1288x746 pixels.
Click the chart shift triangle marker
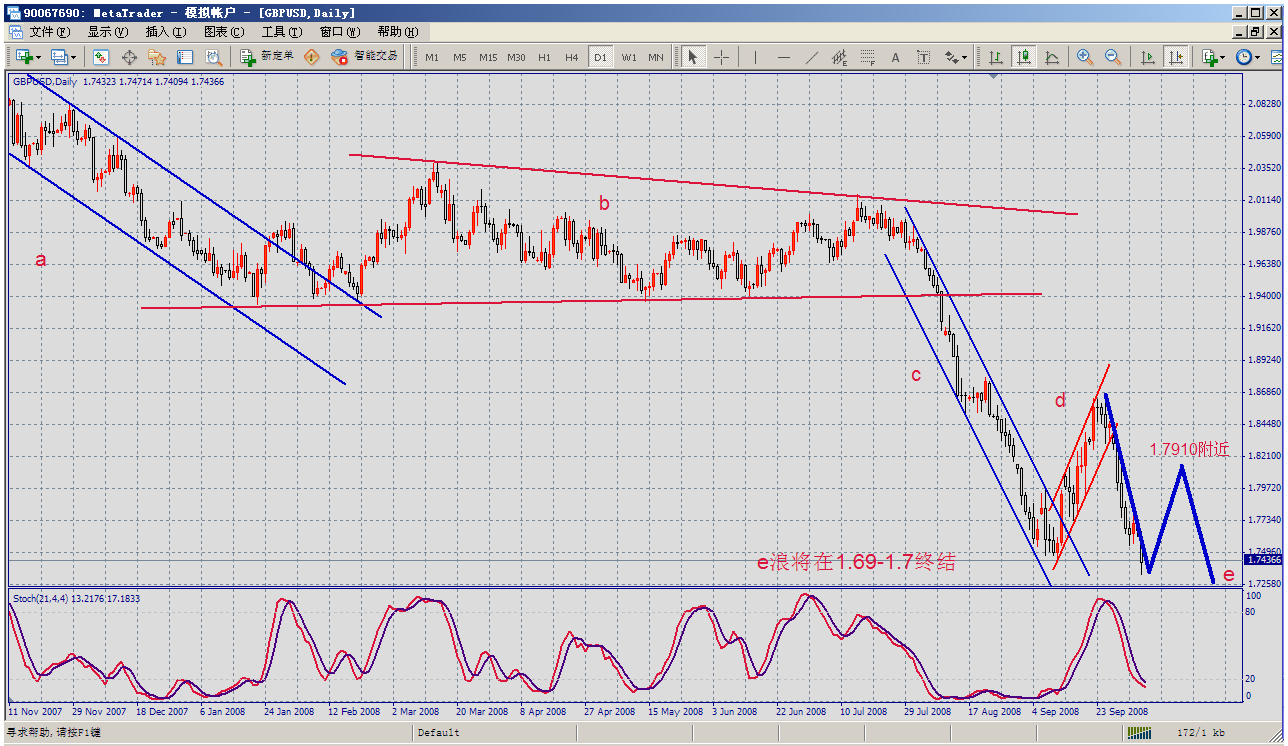[x=993, y=75]
